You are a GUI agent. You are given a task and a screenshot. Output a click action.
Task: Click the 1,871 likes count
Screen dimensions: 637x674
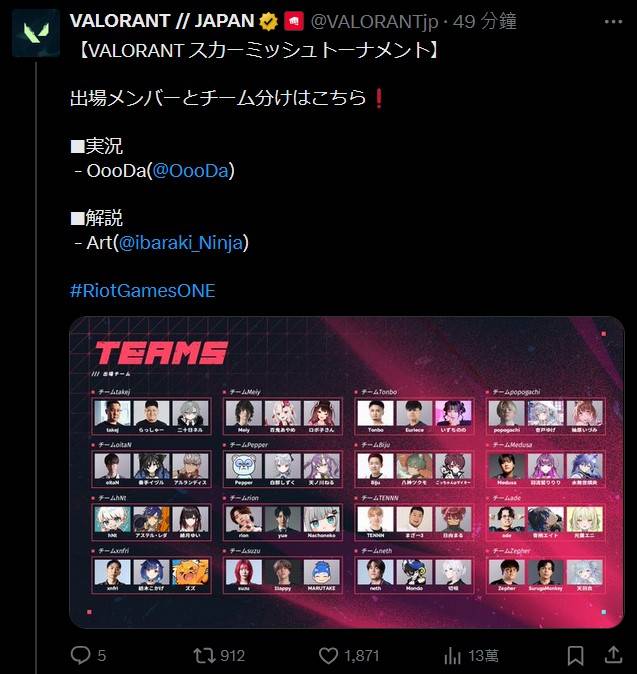(x=361, y=656)
